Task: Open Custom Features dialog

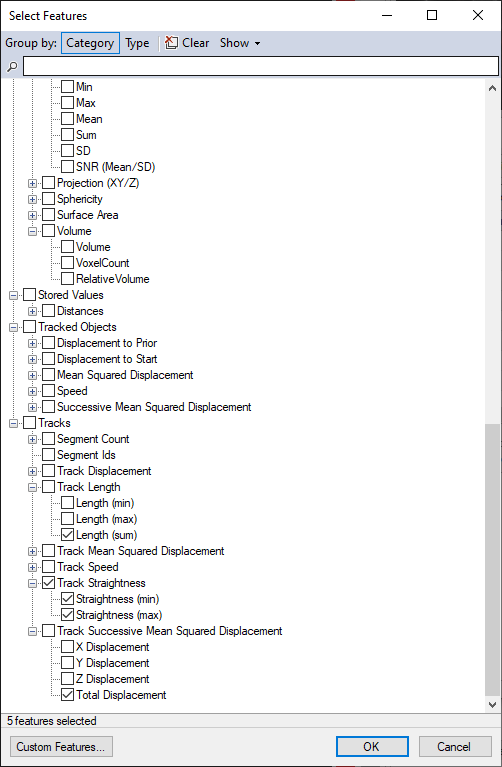Action: click(x=61, y=746)
